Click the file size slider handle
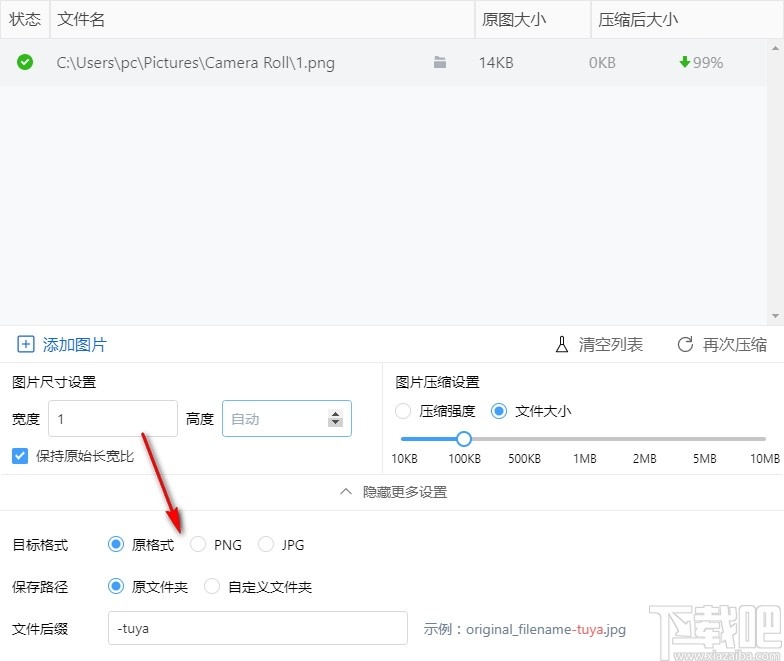Image resolution: width=784 pixels, height=661 pixels. (464, 439)
